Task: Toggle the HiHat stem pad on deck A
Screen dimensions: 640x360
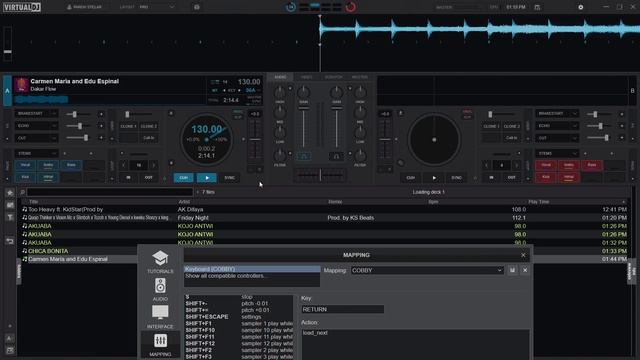Action: tap(48, 177)
